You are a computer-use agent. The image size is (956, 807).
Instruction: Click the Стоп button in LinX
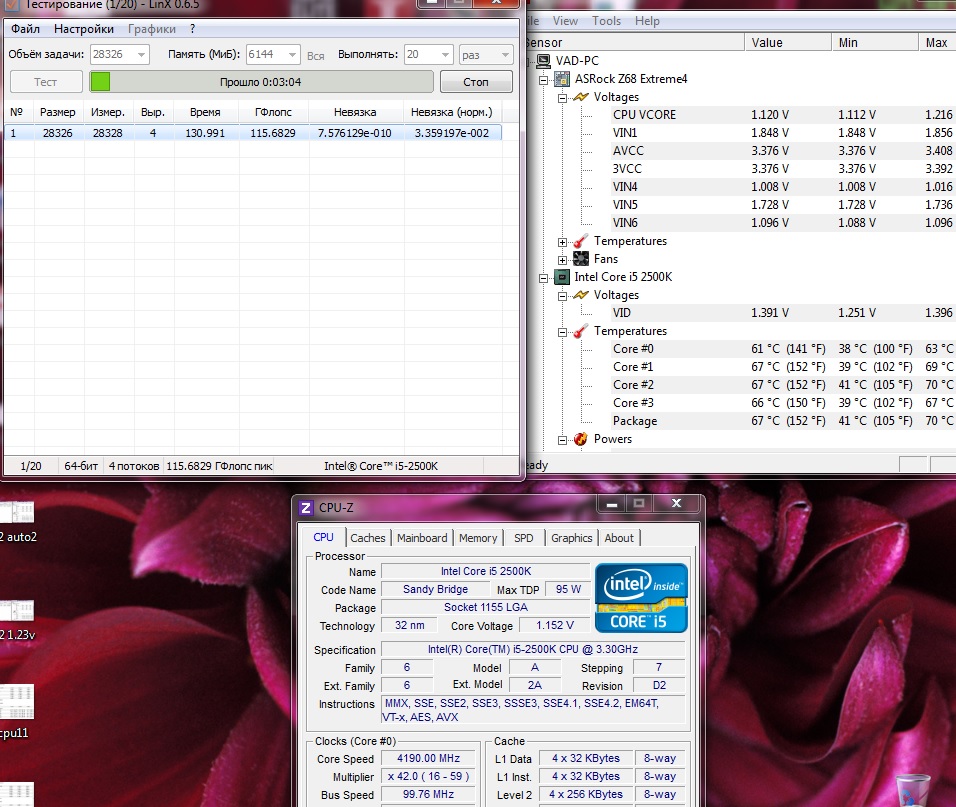tap(476, 82)
